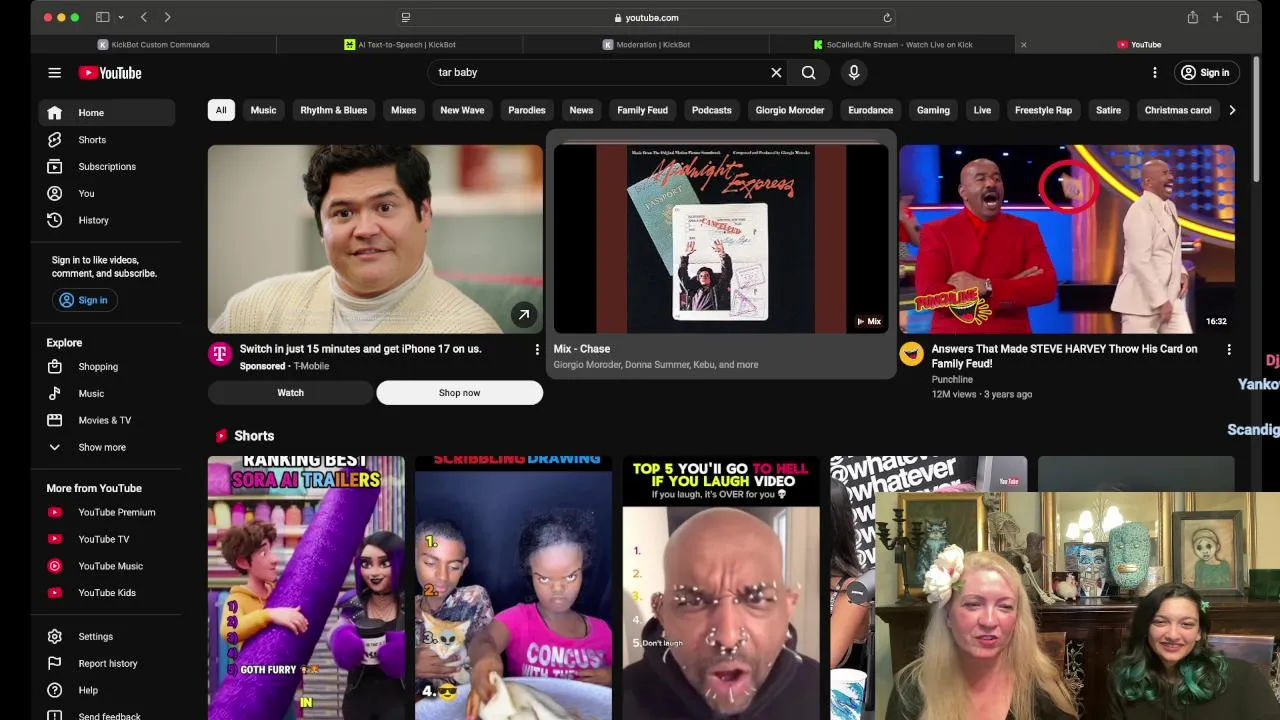The width and height of the screenshot is (1280, 720).
Task: Open Movies & TV under Explore
Action: click(108, 420)
